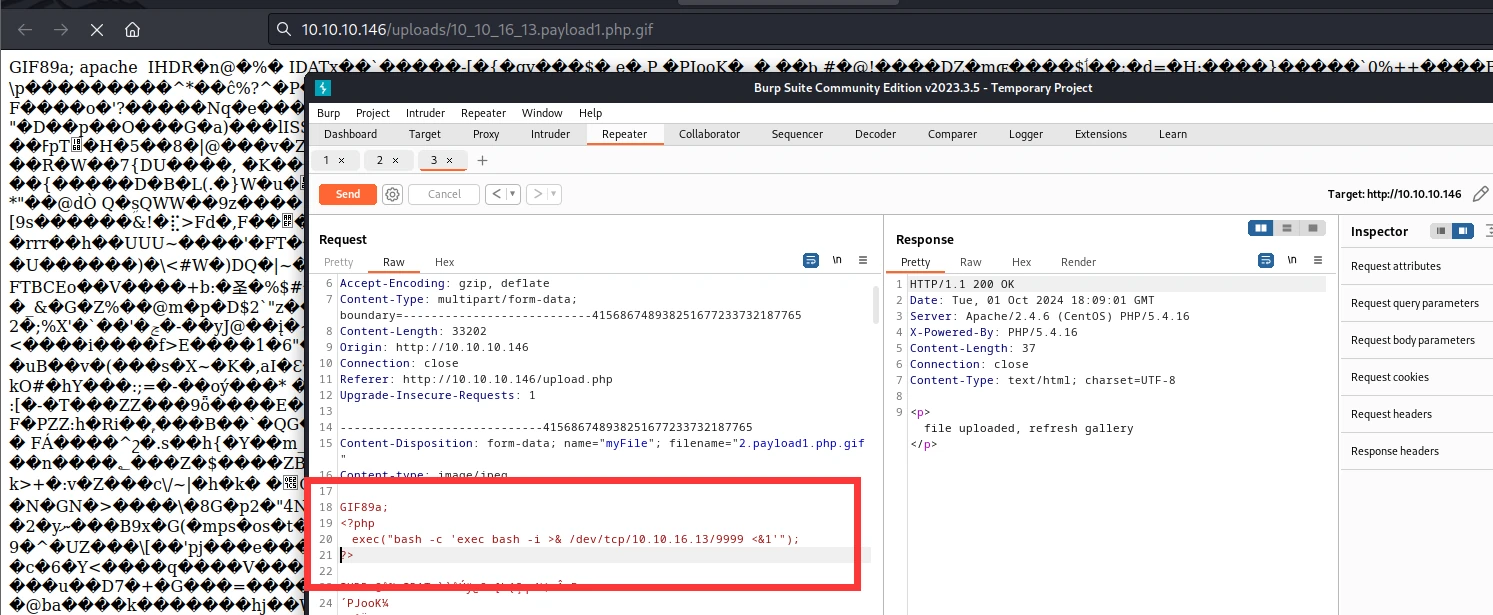This screenshot has width=1493, height=615.
Task: Expand Response headers in Inspector
Action: pos(1417,451)
